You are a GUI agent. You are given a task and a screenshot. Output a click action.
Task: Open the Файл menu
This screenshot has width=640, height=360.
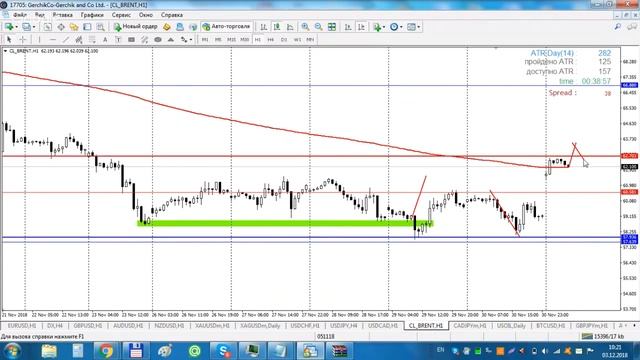tap(20, 15)
